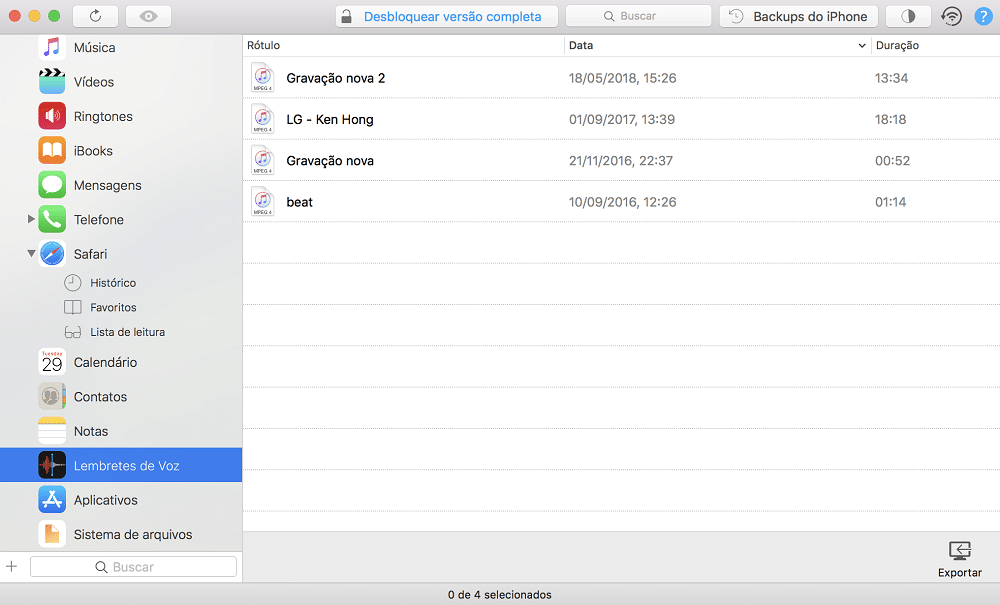The height and width of the screenshot is (605, 1000).
Task: Select the Contatos icon
Action: (x=52, y=397)
